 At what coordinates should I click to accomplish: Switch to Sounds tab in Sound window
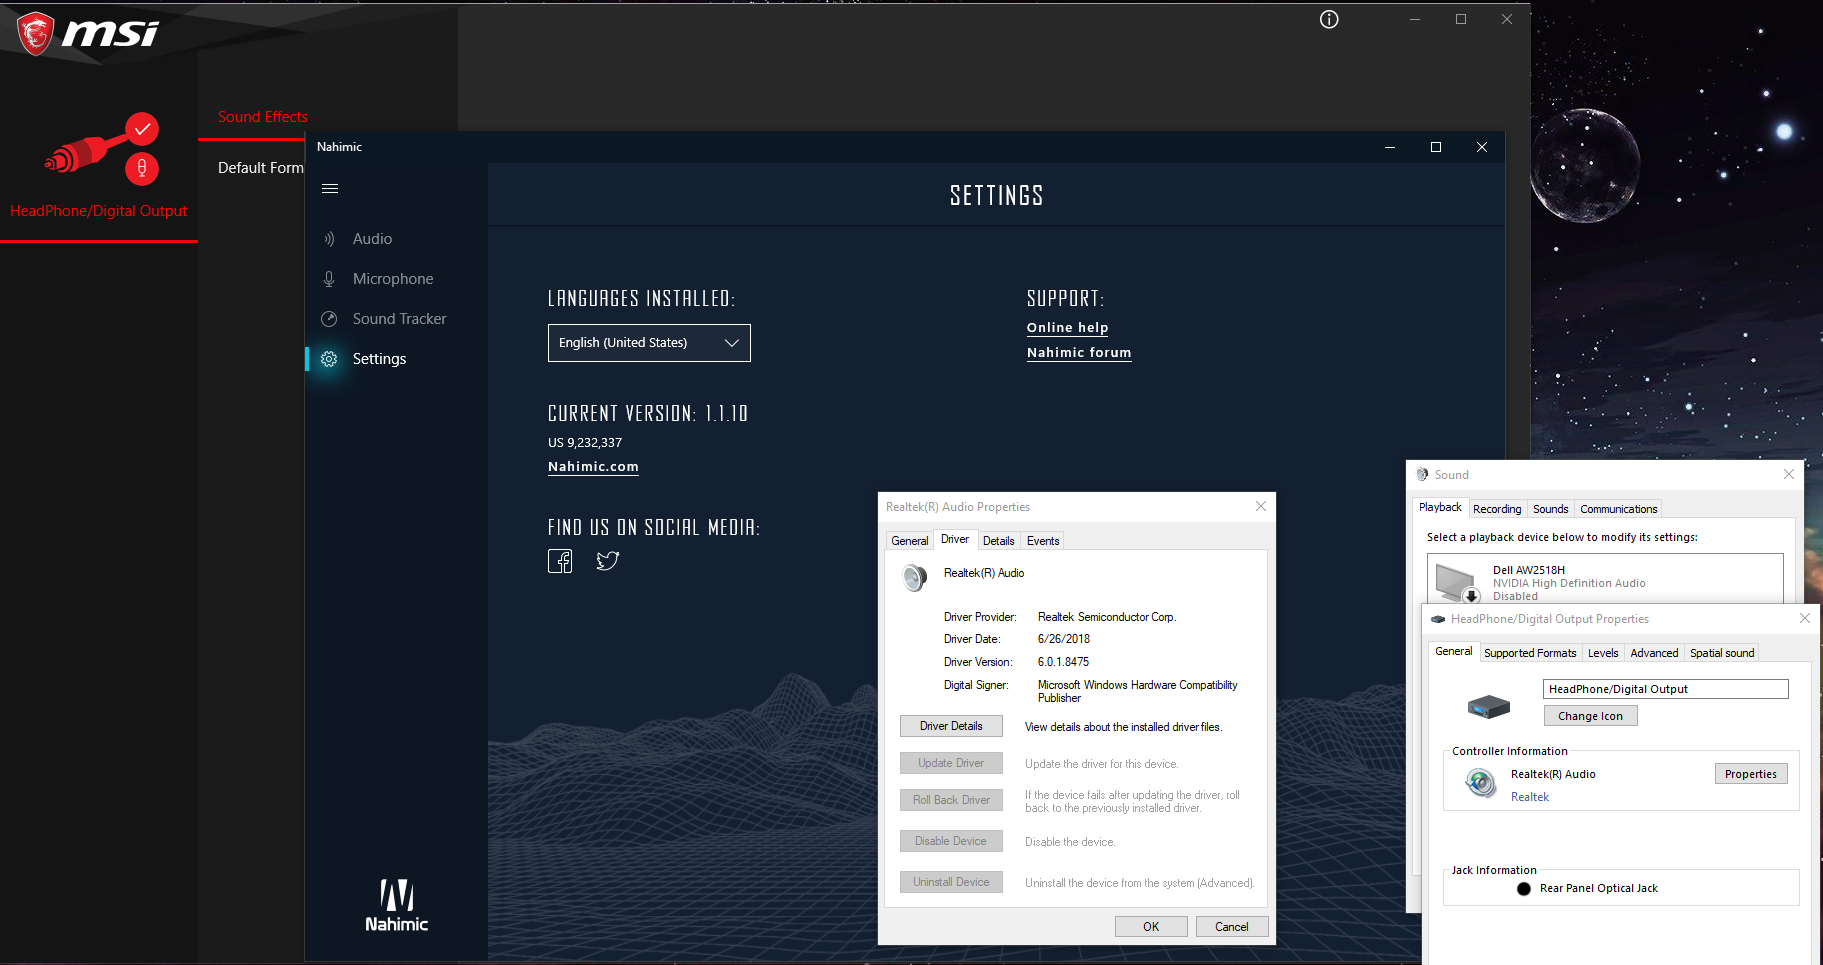point(1550,509)
